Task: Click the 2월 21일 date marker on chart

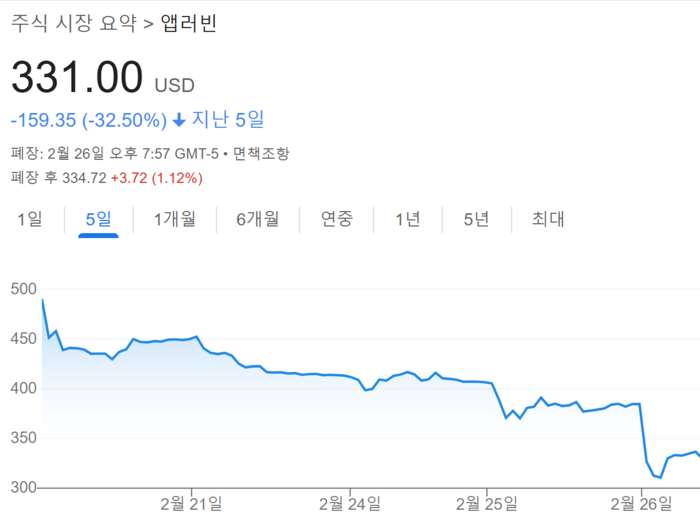Action: [190, 500]
